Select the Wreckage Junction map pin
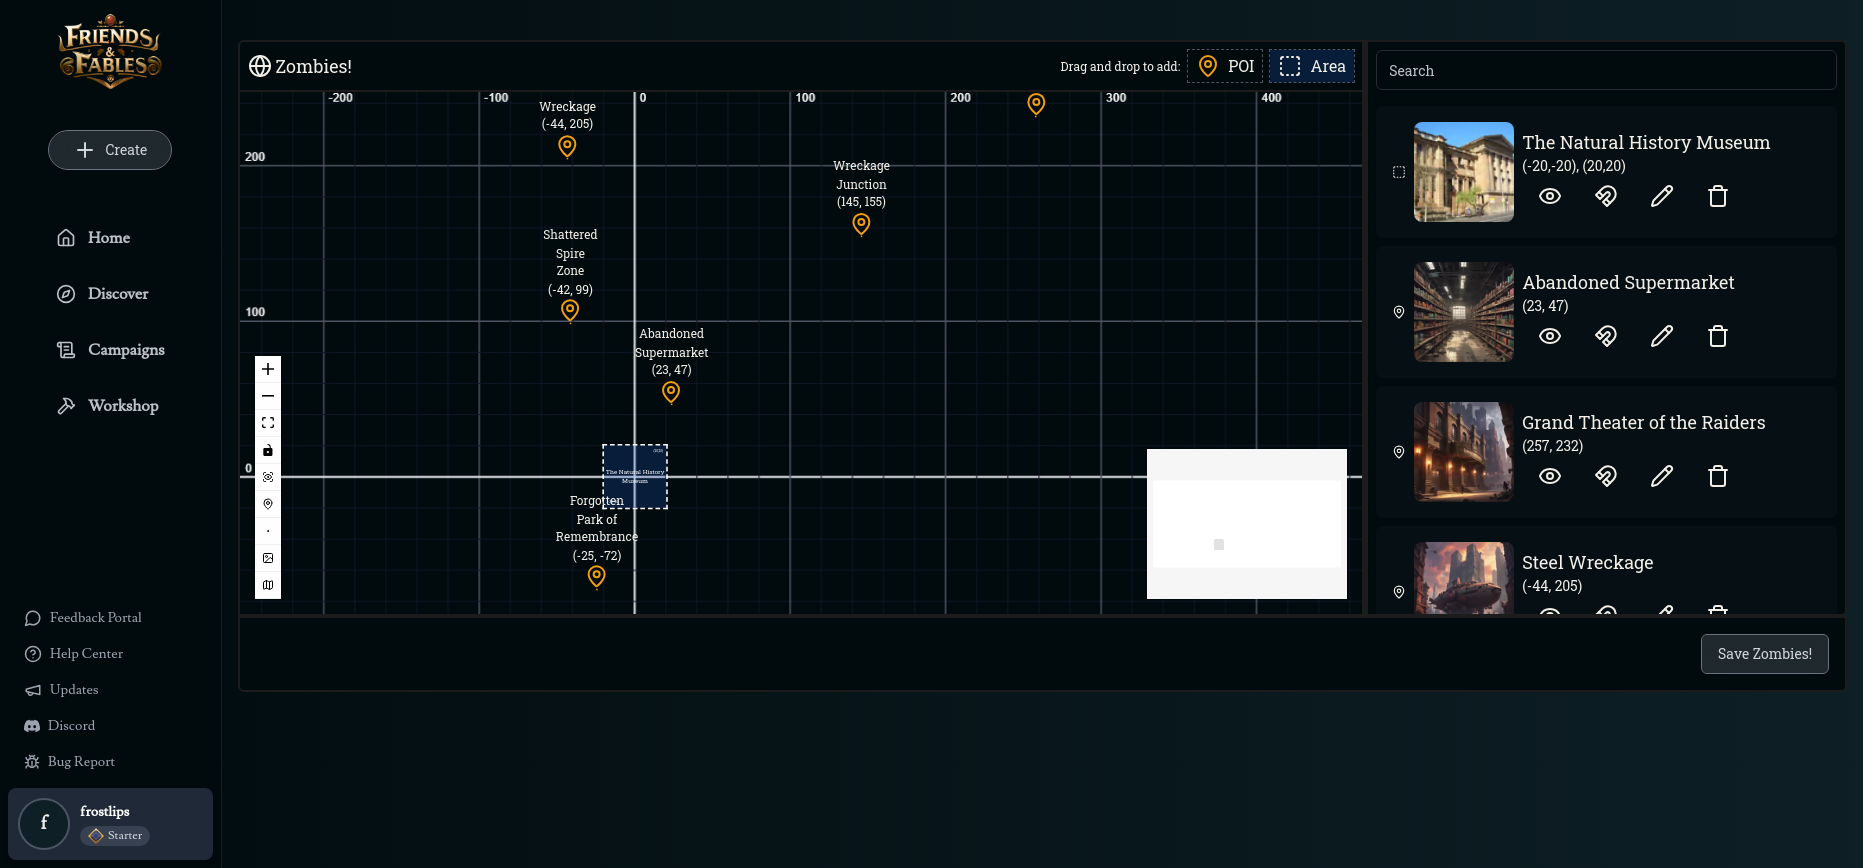The image size is (1863, 868). tap(861, 224)
